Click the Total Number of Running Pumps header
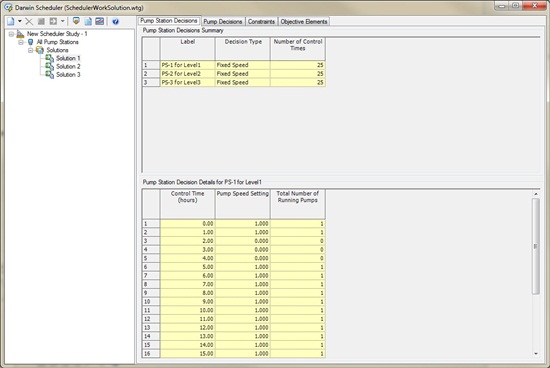The height and width of the screenshot is (368, 550). (x=298, y=204)
